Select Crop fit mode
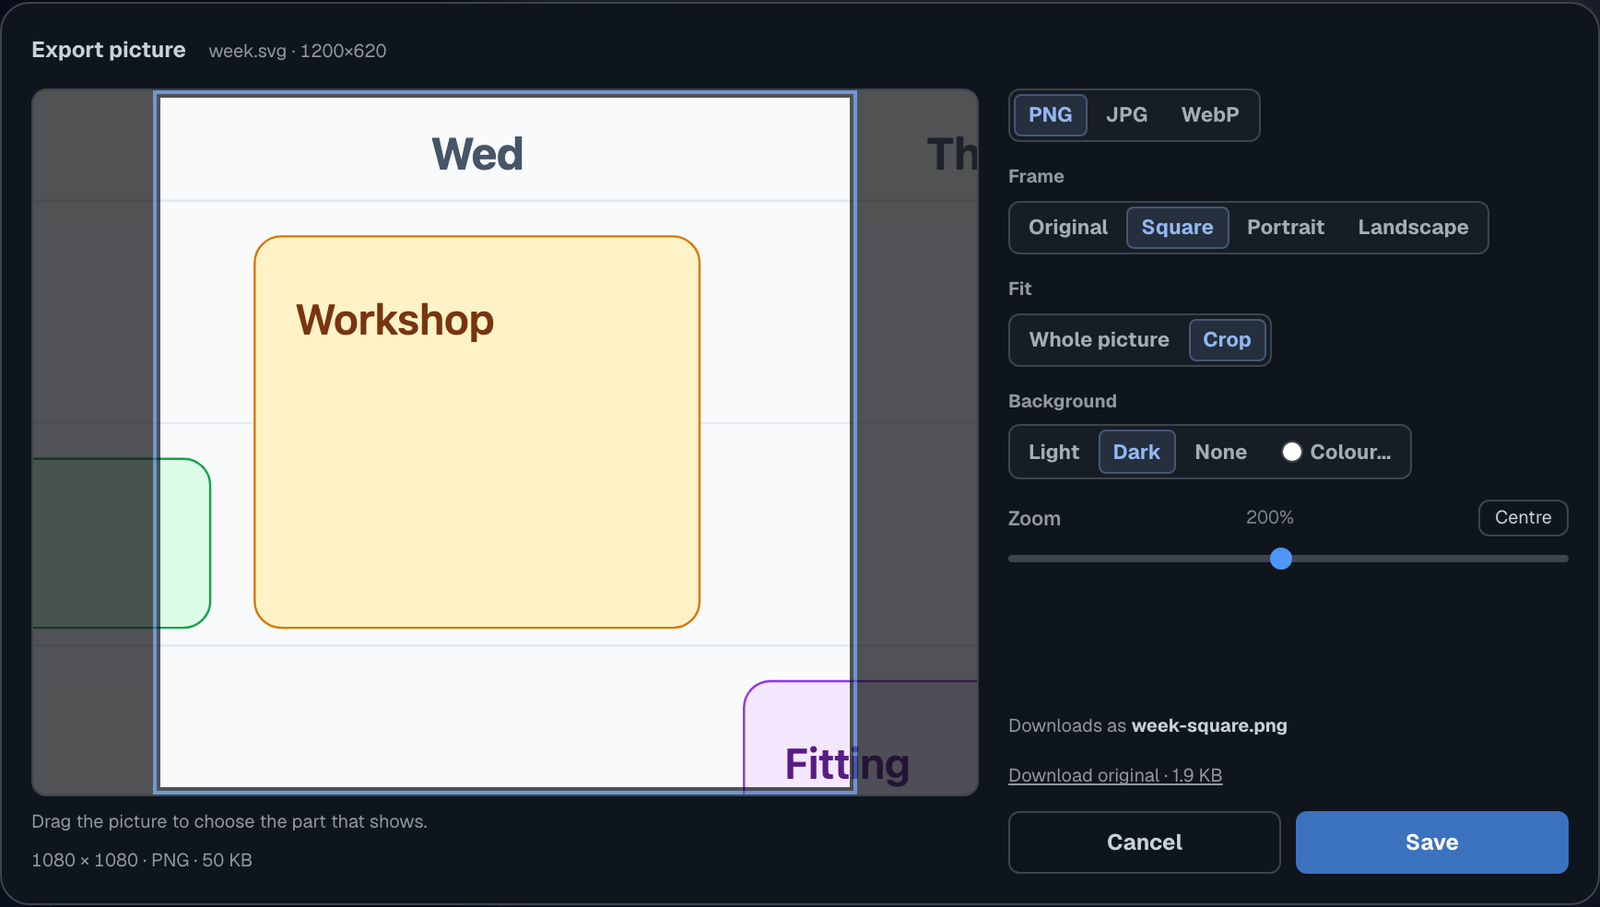Viewport: 1600px width, 907px height. point(1227,340)
